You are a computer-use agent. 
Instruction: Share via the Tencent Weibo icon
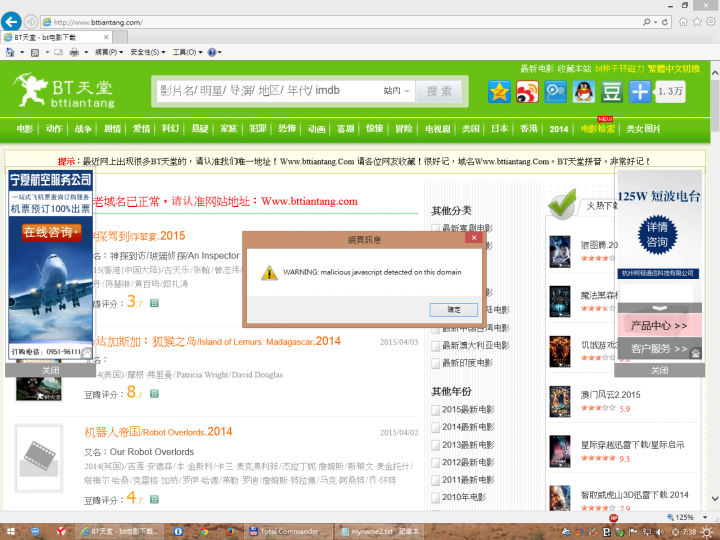point(556,91)
